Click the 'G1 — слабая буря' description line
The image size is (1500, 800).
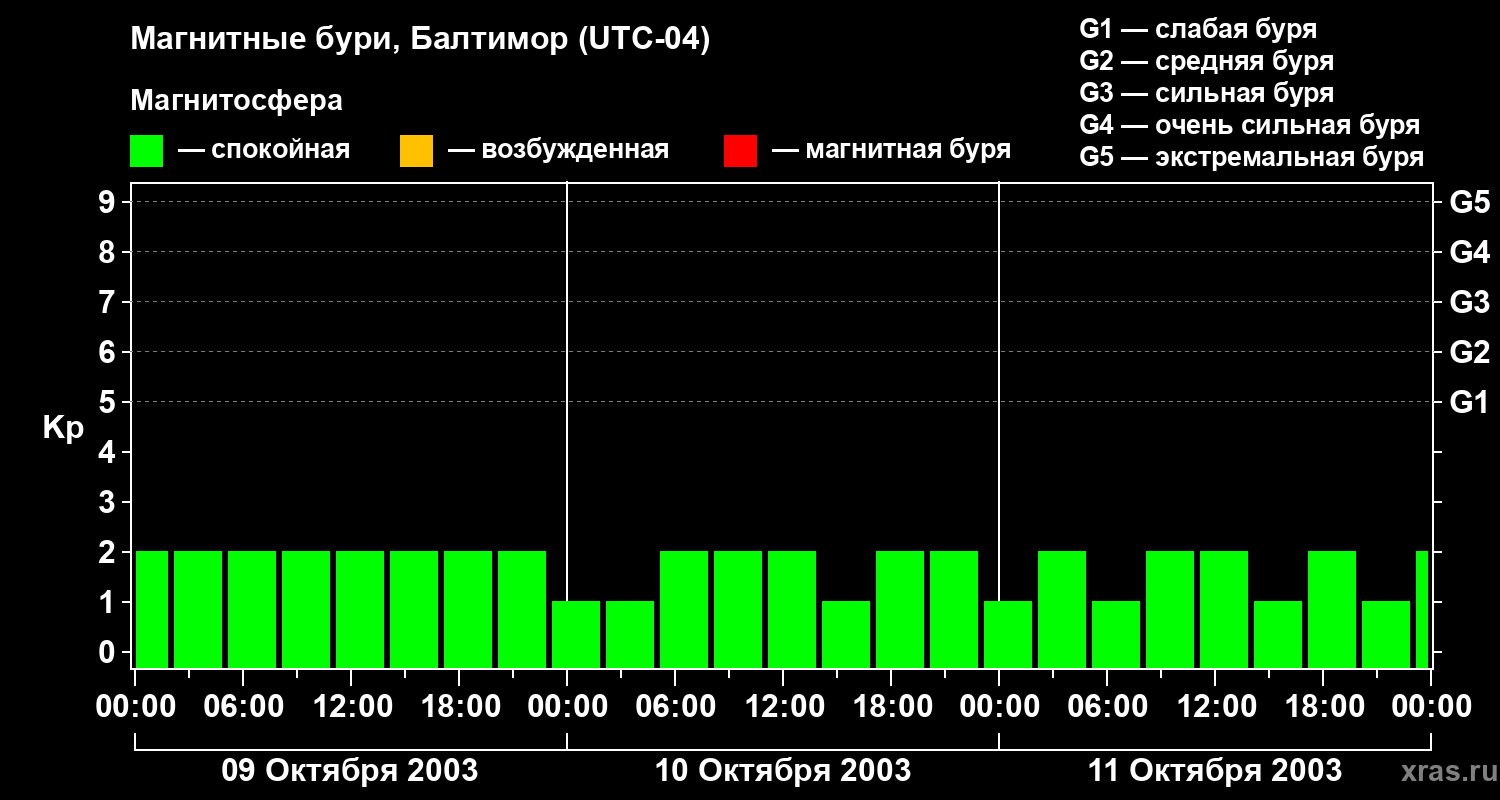coord(1198,29)
